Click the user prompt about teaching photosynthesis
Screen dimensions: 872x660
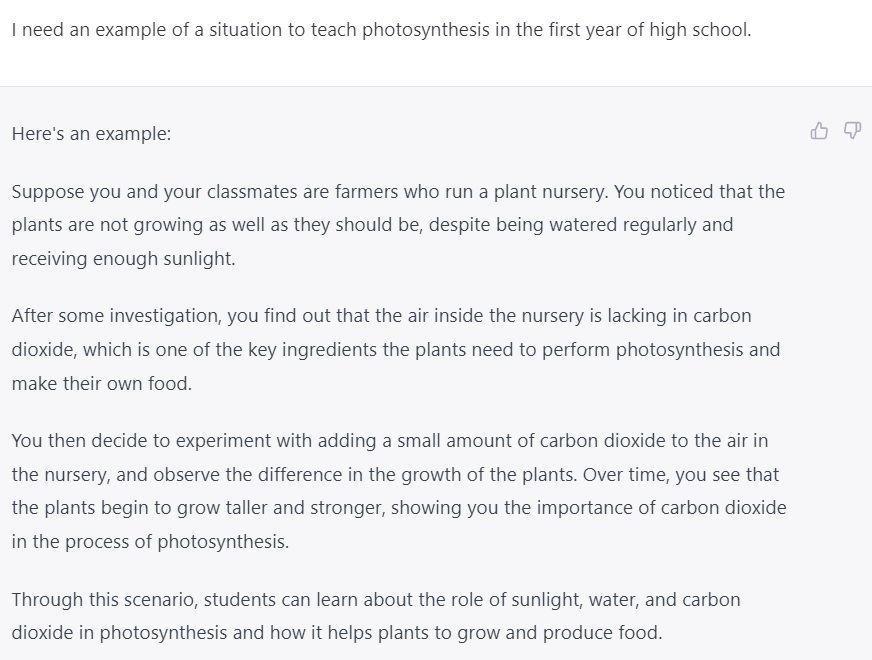click(x=380, y=30)
